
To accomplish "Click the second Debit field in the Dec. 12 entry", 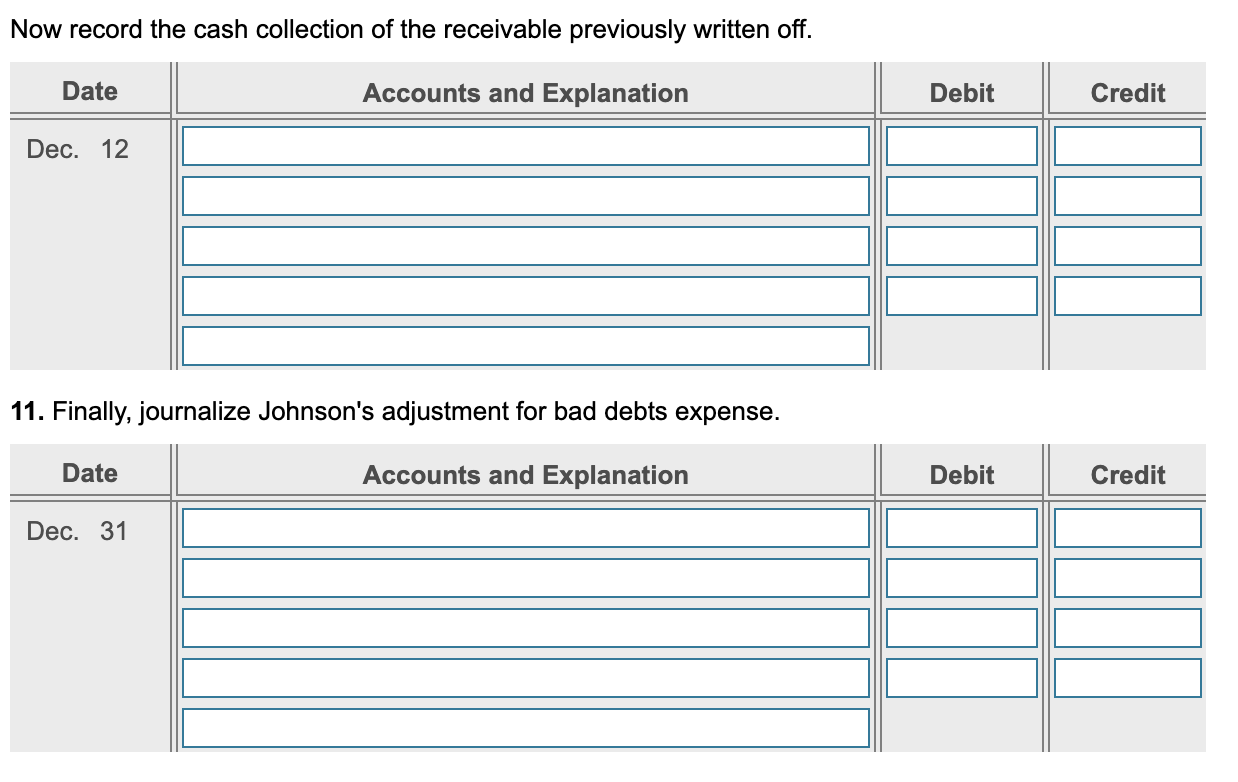I will pyautogui.click(x=960, y=196).
